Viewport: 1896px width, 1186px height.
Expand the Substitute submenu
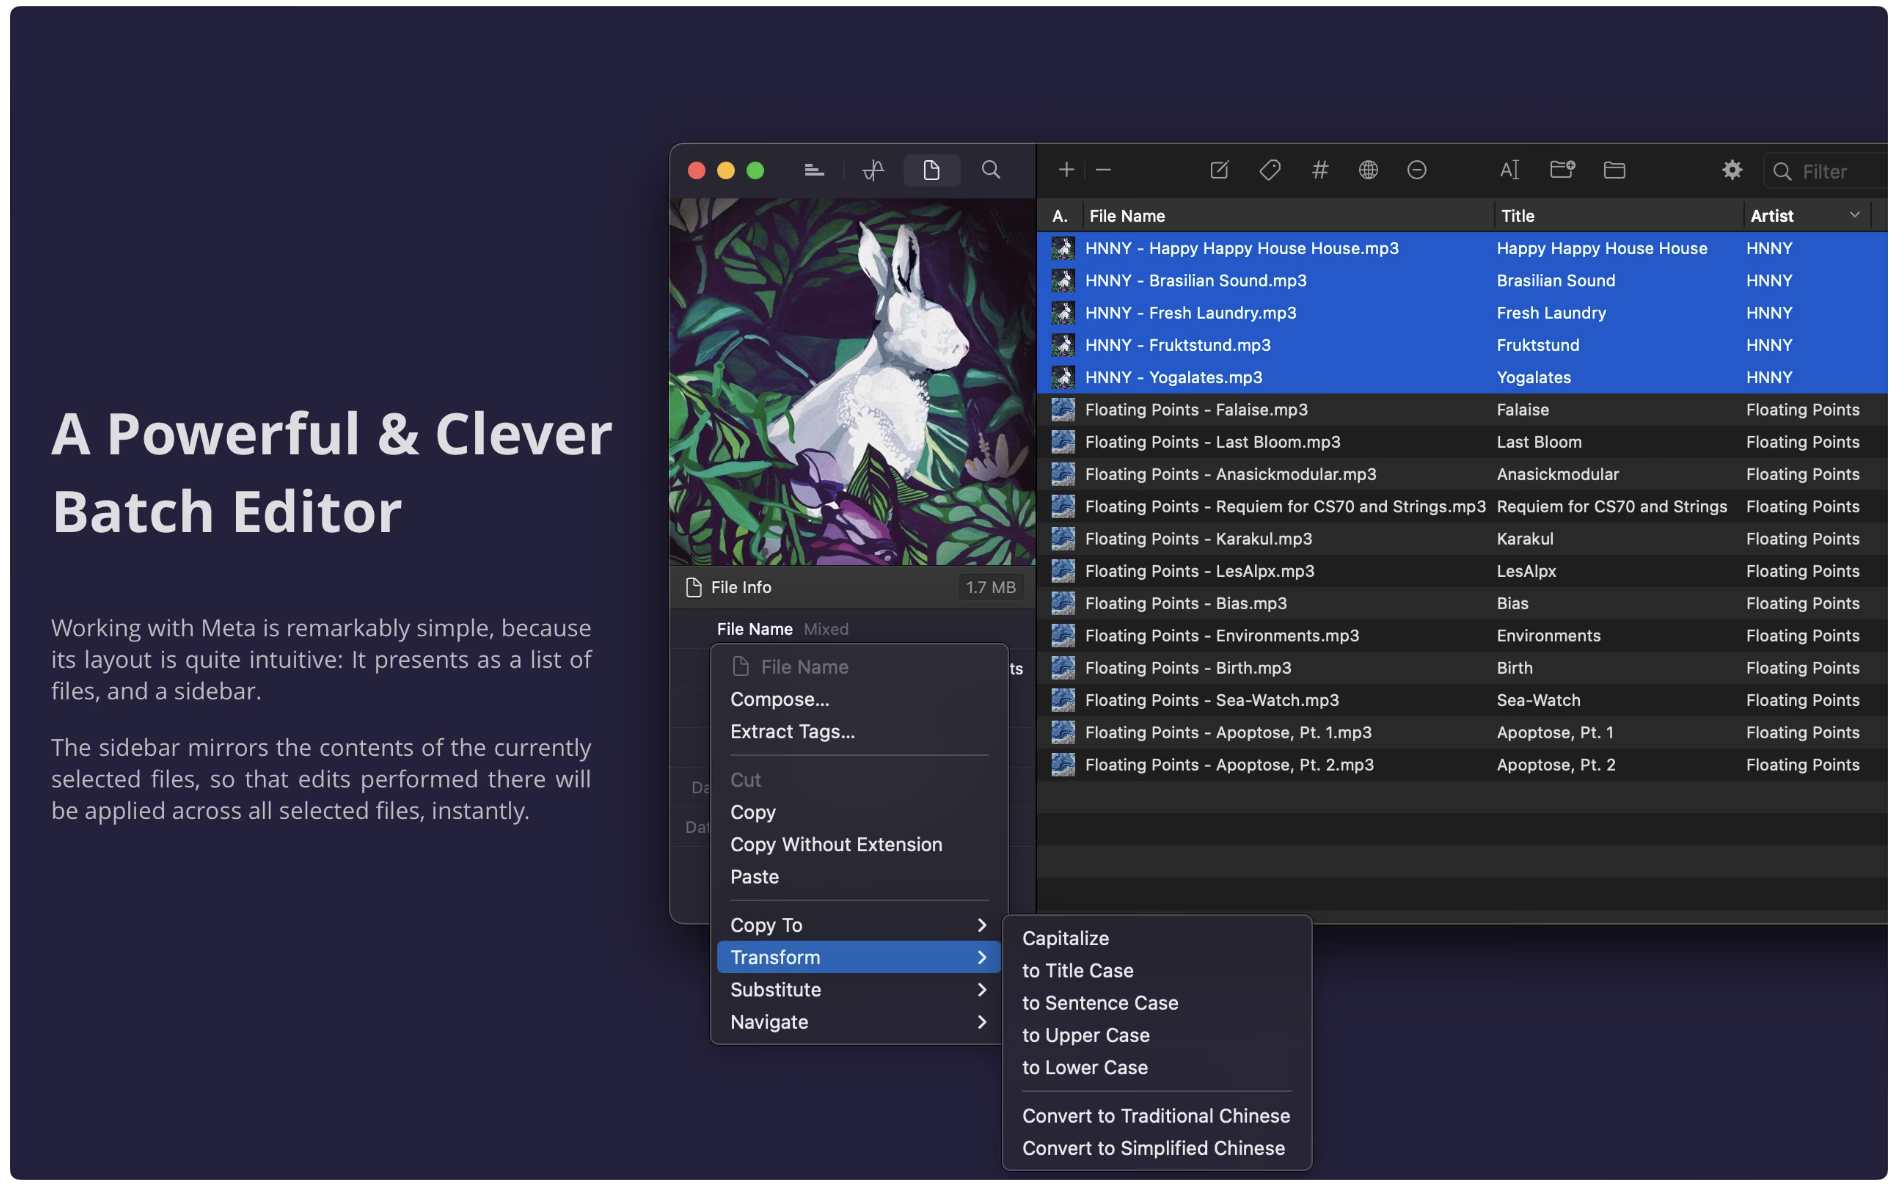coord(857,990)
